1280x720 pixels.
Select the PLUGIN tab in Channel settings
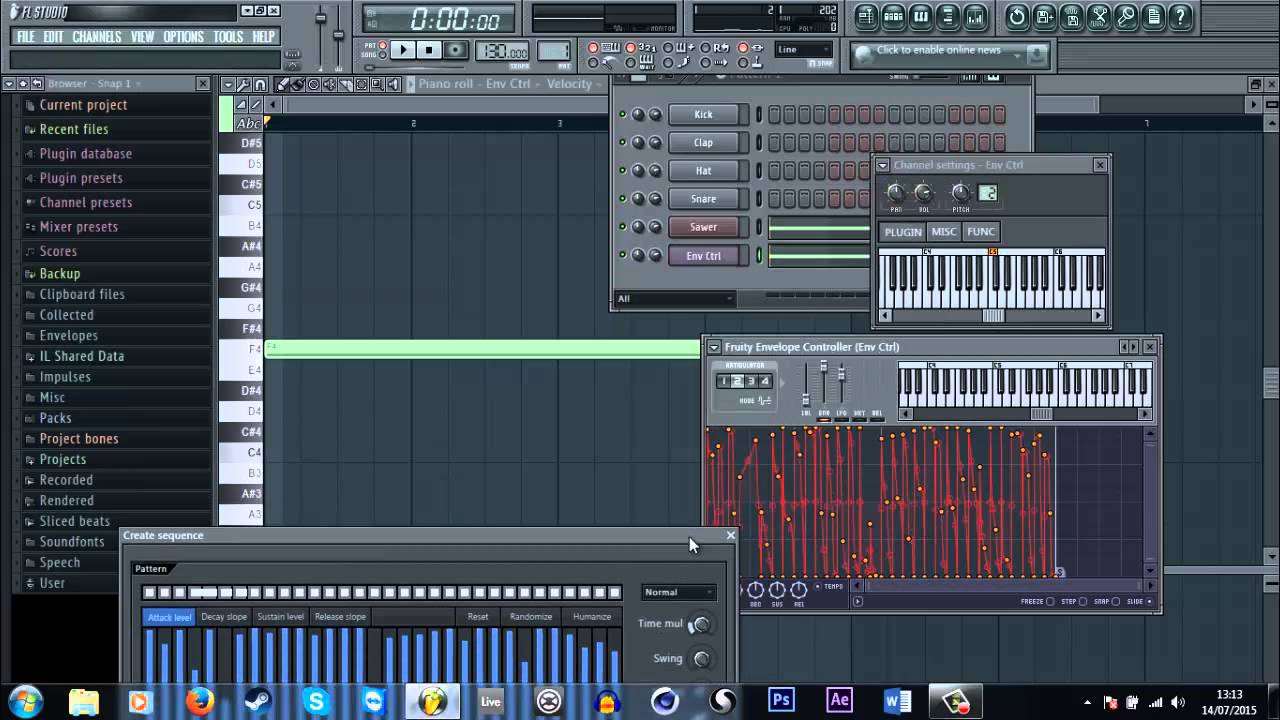pos(902,231)
